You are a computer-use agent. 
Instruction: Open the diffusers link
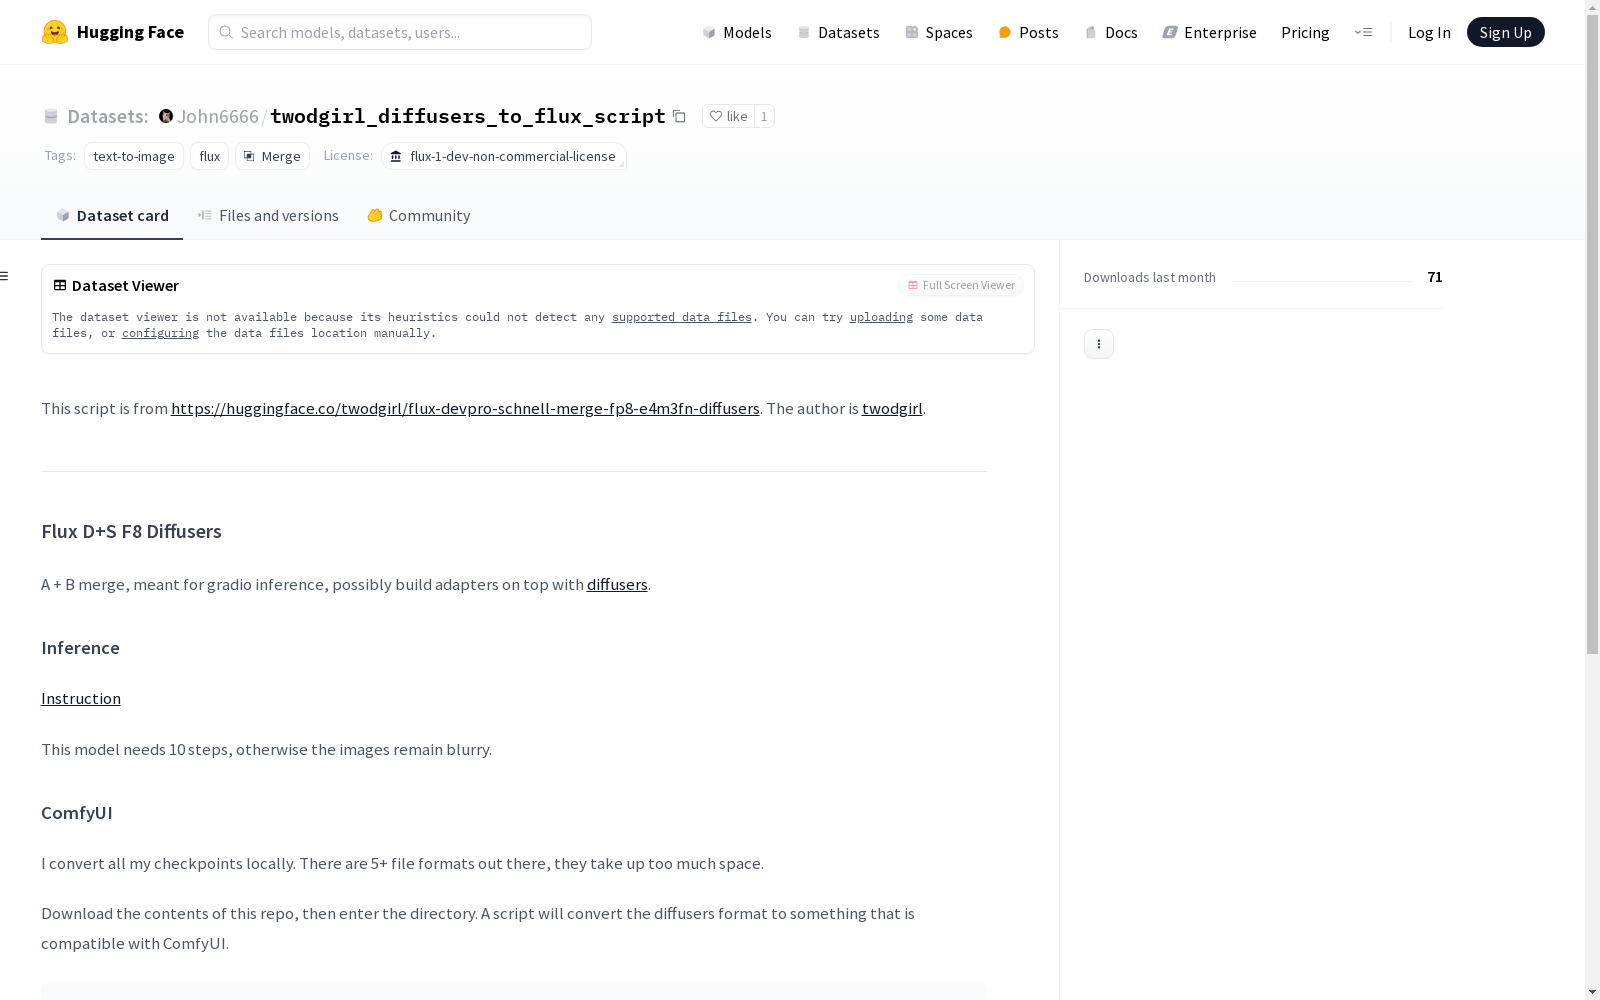617,584
